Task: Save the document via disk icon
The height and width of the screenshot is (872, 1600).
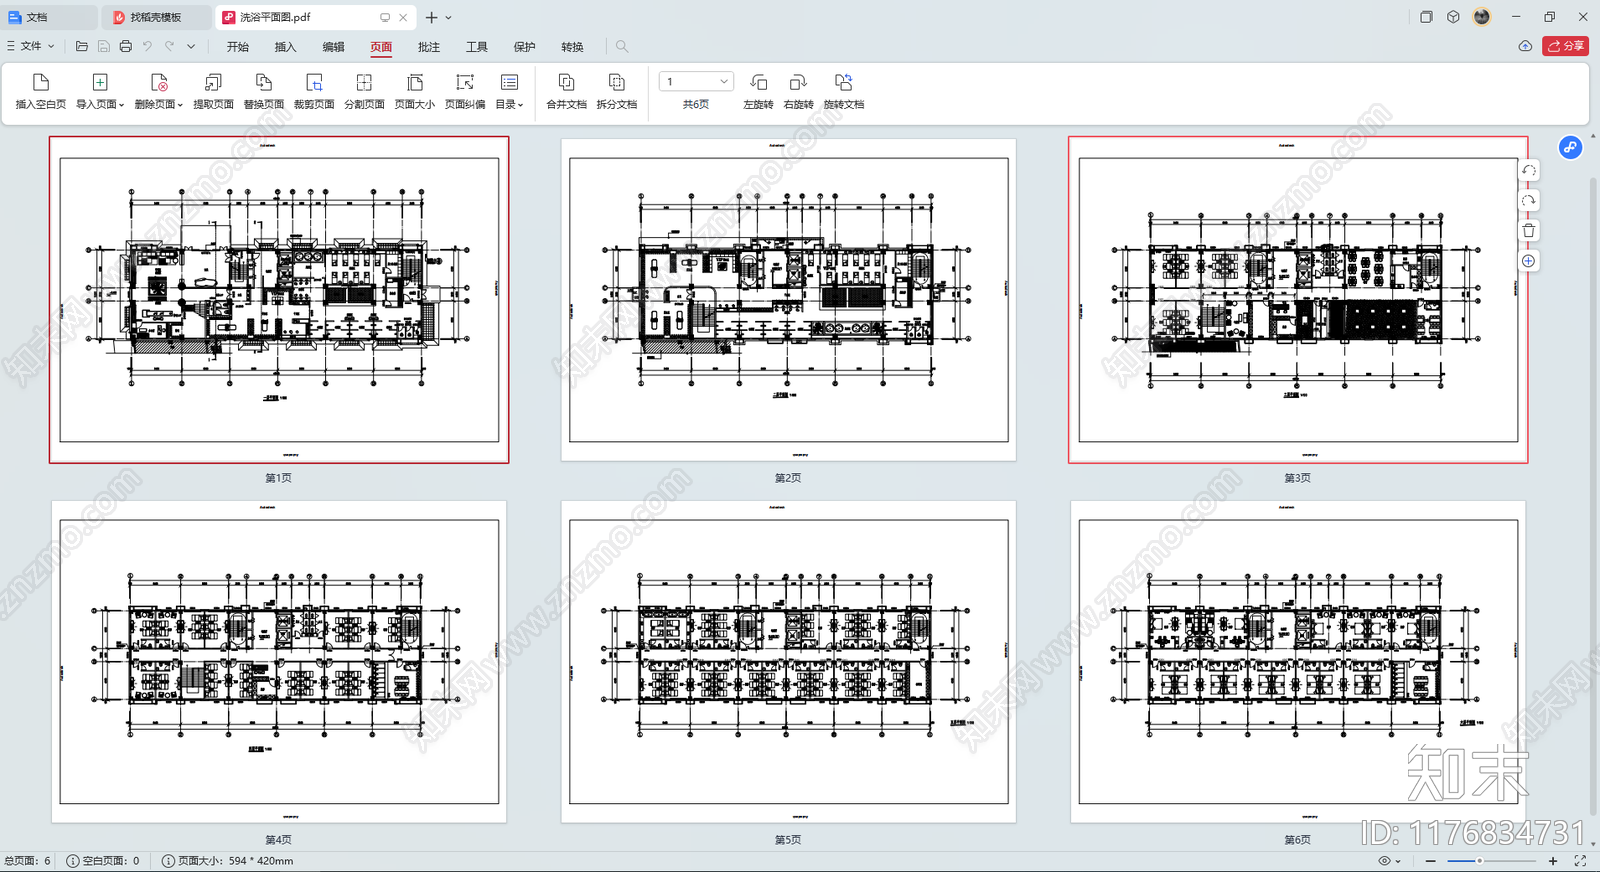Action: 104,46
